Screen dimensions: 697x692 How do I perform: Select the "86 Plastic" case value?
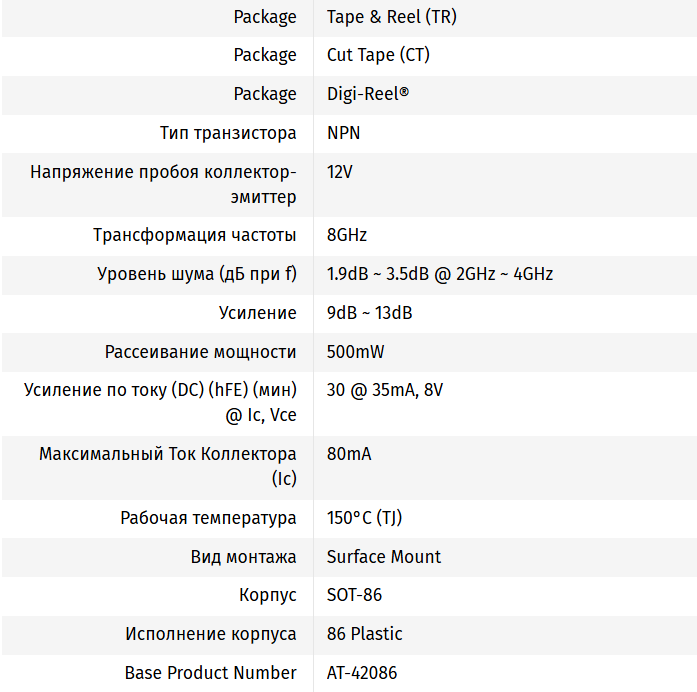click(x=365, y=634)
